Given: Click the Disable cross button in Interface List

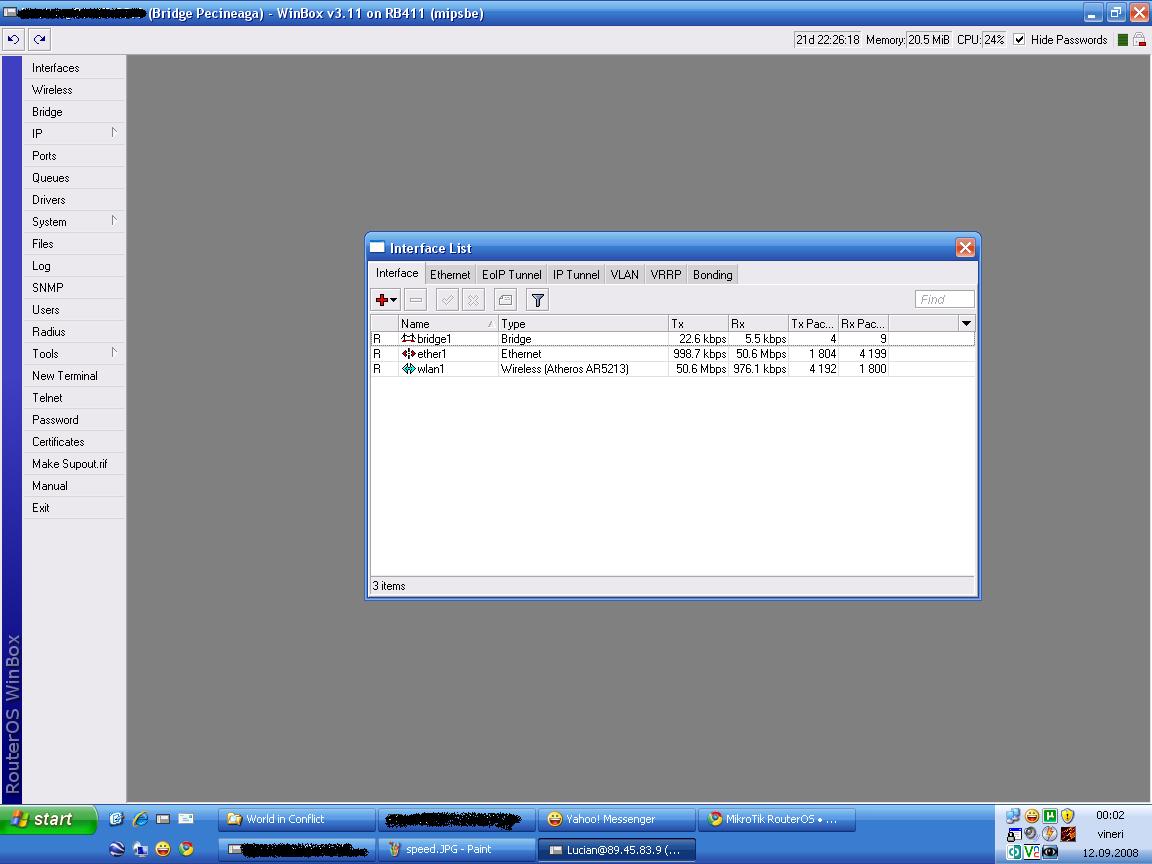Looking at the screenshot, I should click(474, 300).
